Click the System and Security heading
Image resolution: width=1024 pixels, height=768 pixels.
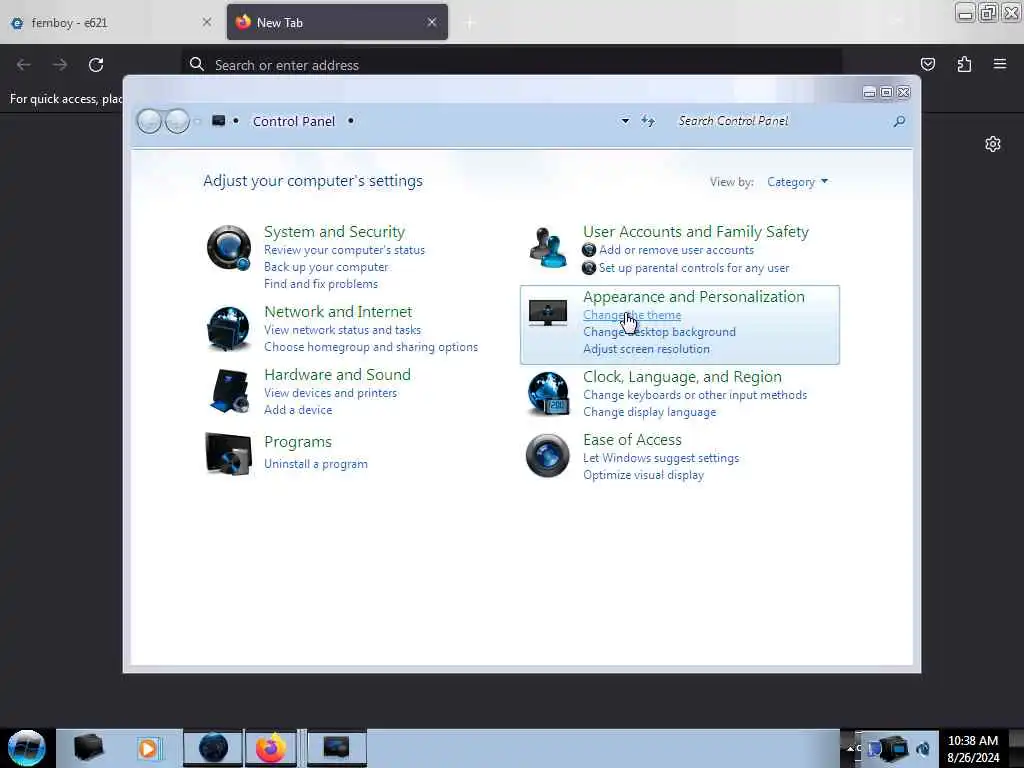334,232
